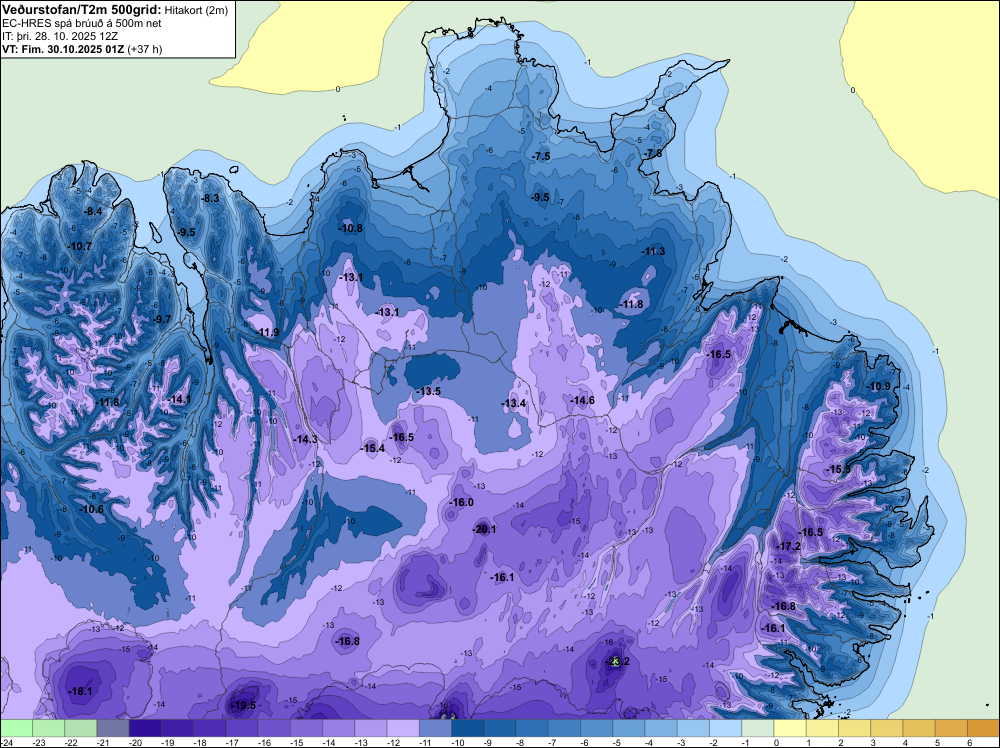This screenshot has height=748, width=1000.
Task: Click the -11.9 temperature label
Action: (x=268, y=332)
